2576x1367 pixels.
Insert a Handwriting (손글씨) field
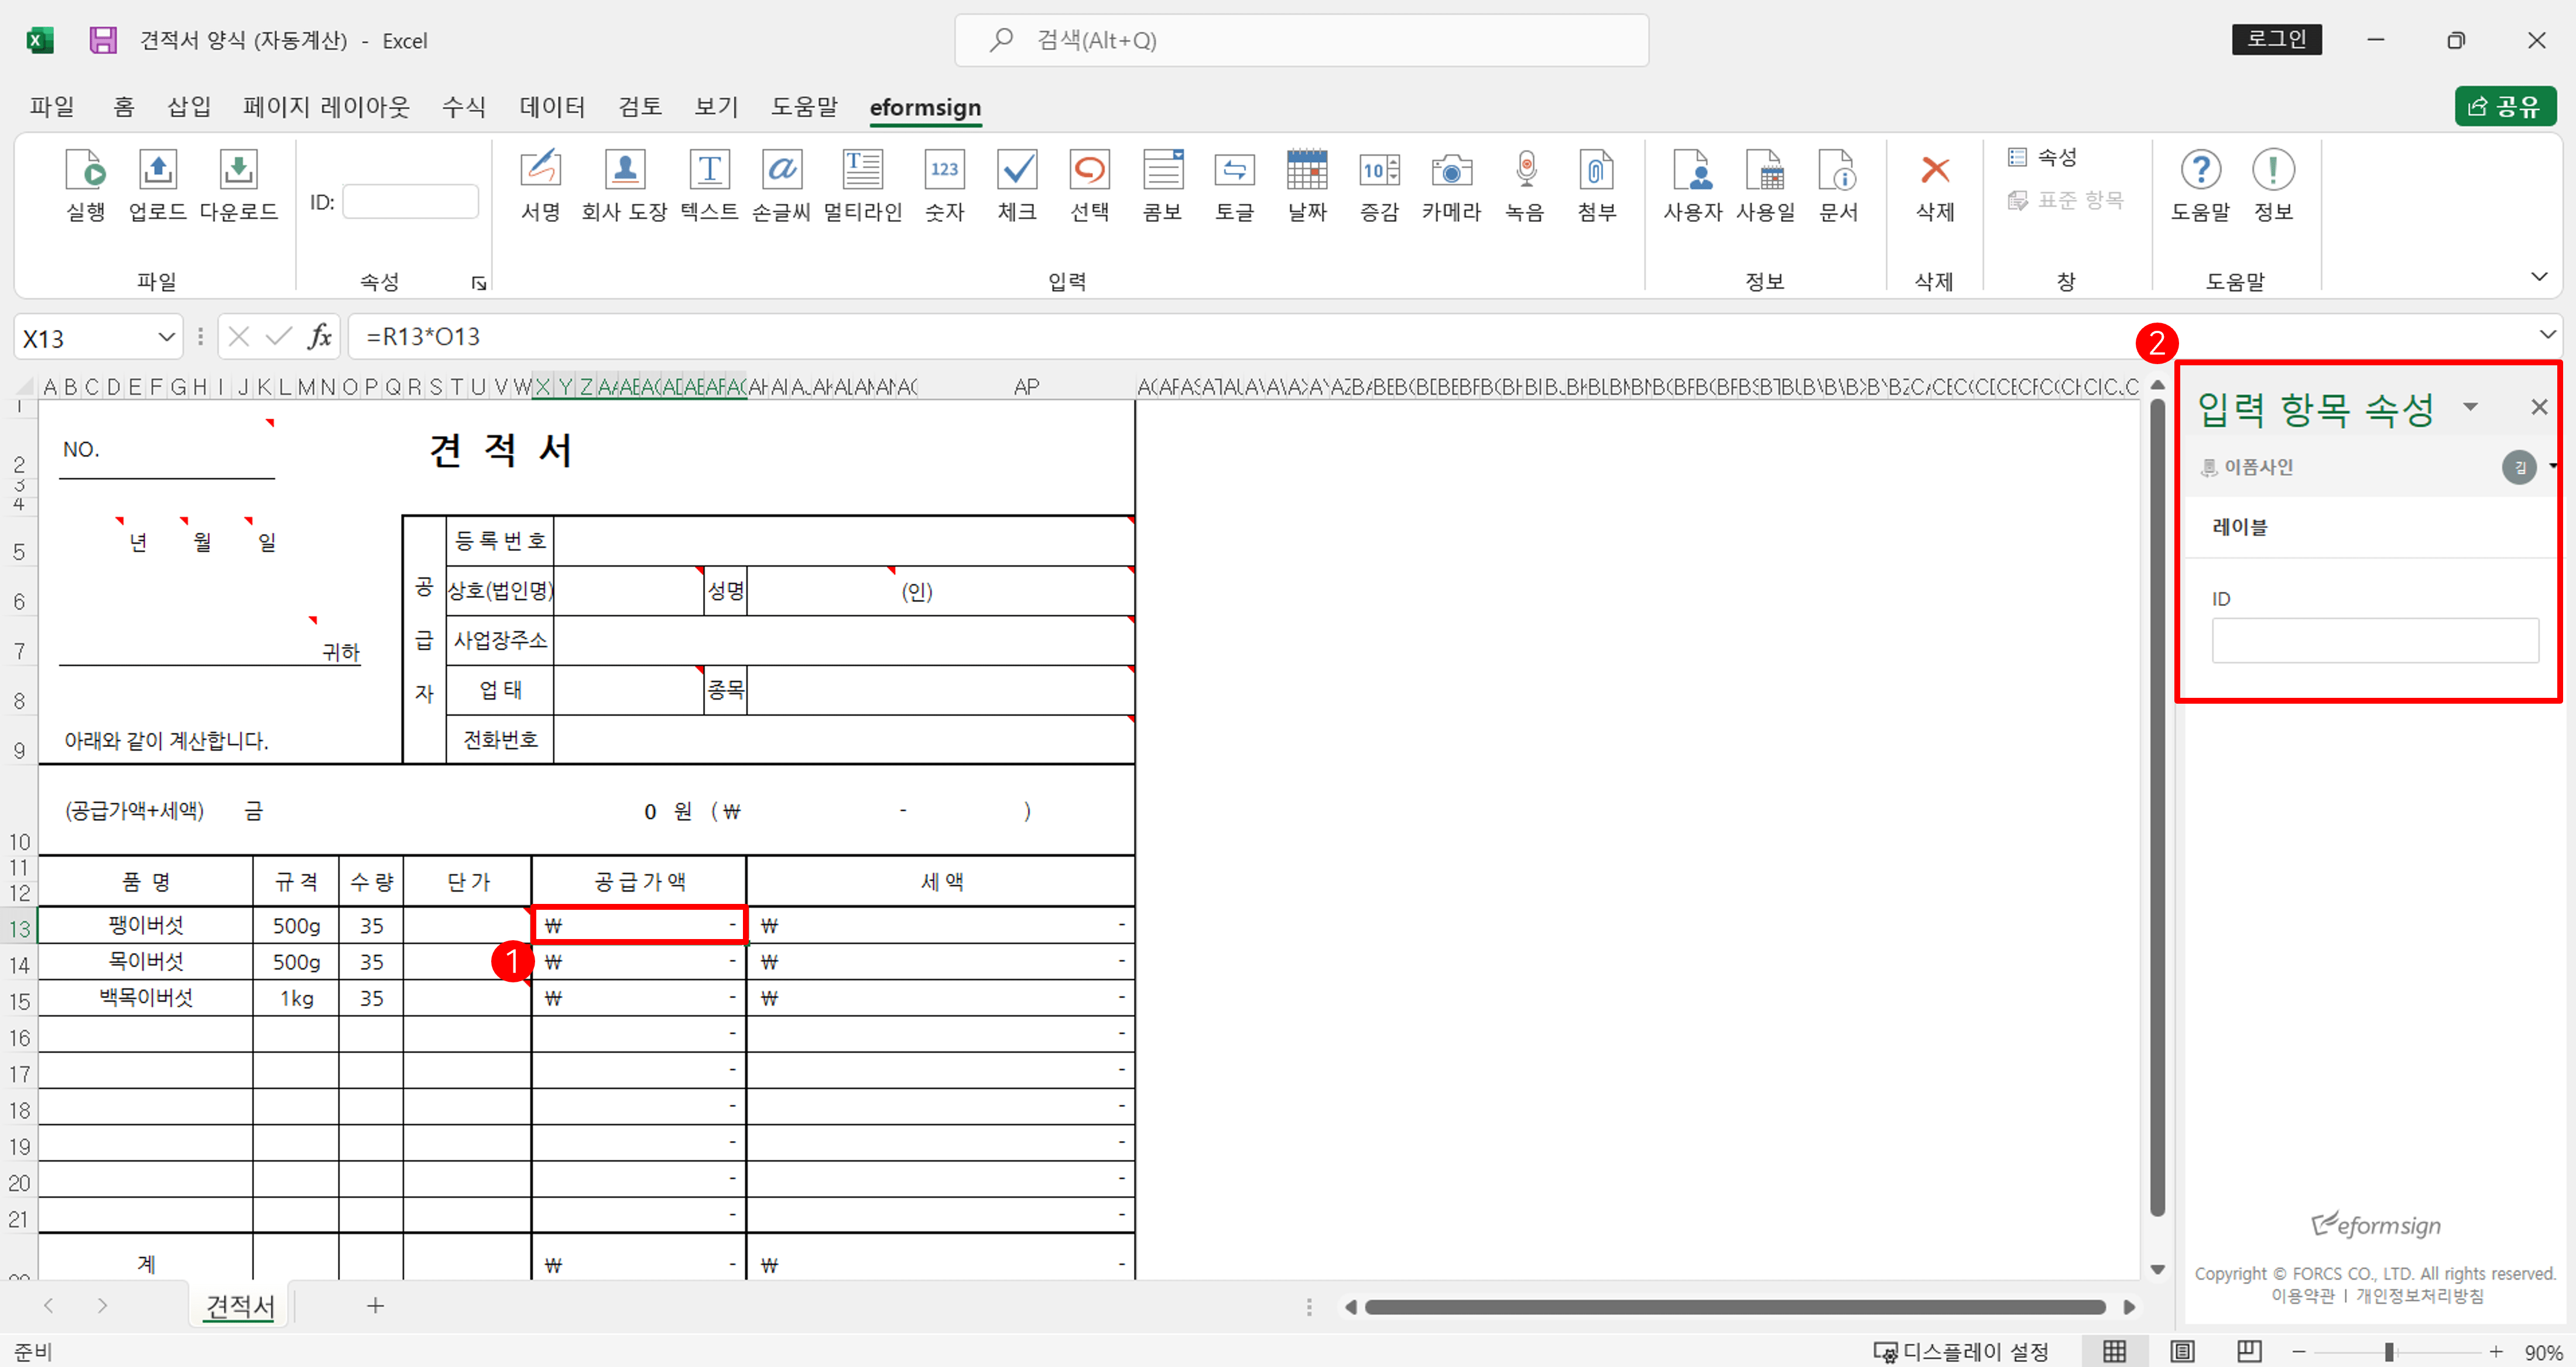click(x=781, y=185)
